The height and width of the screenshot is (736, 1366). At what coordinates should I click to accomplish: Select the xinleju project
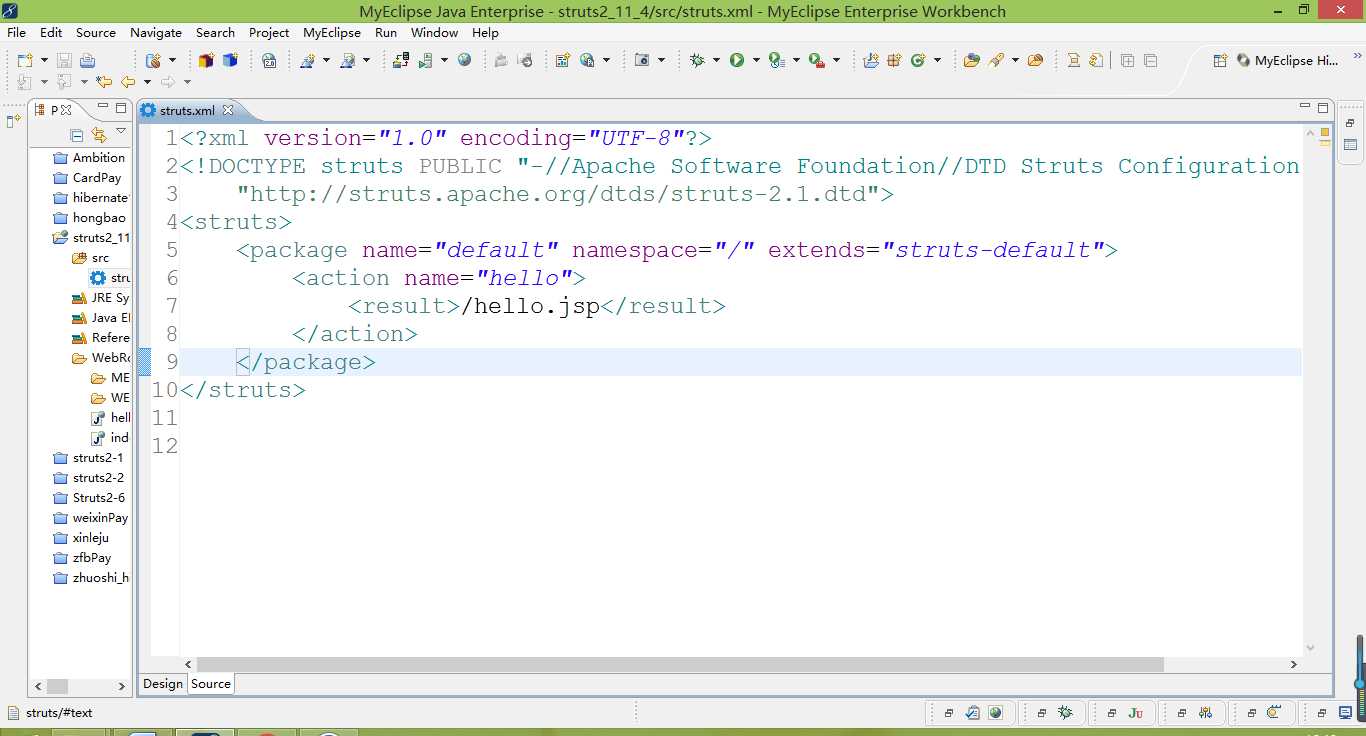pos(81,538)
